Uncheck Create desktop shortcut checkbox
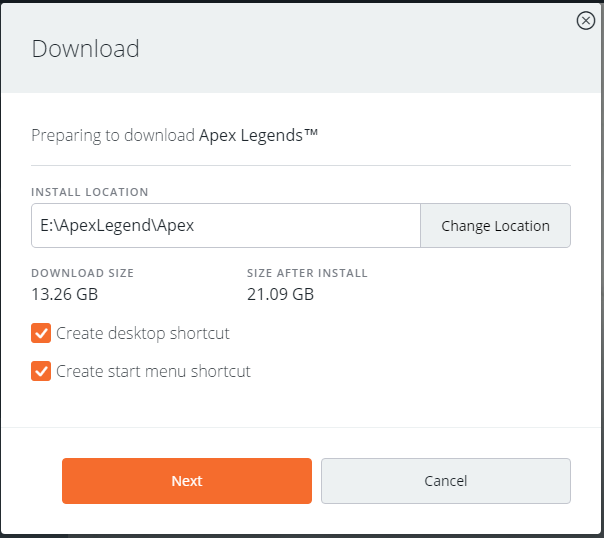The height and width of the screenshot is (538, 604). pos(41,333)
